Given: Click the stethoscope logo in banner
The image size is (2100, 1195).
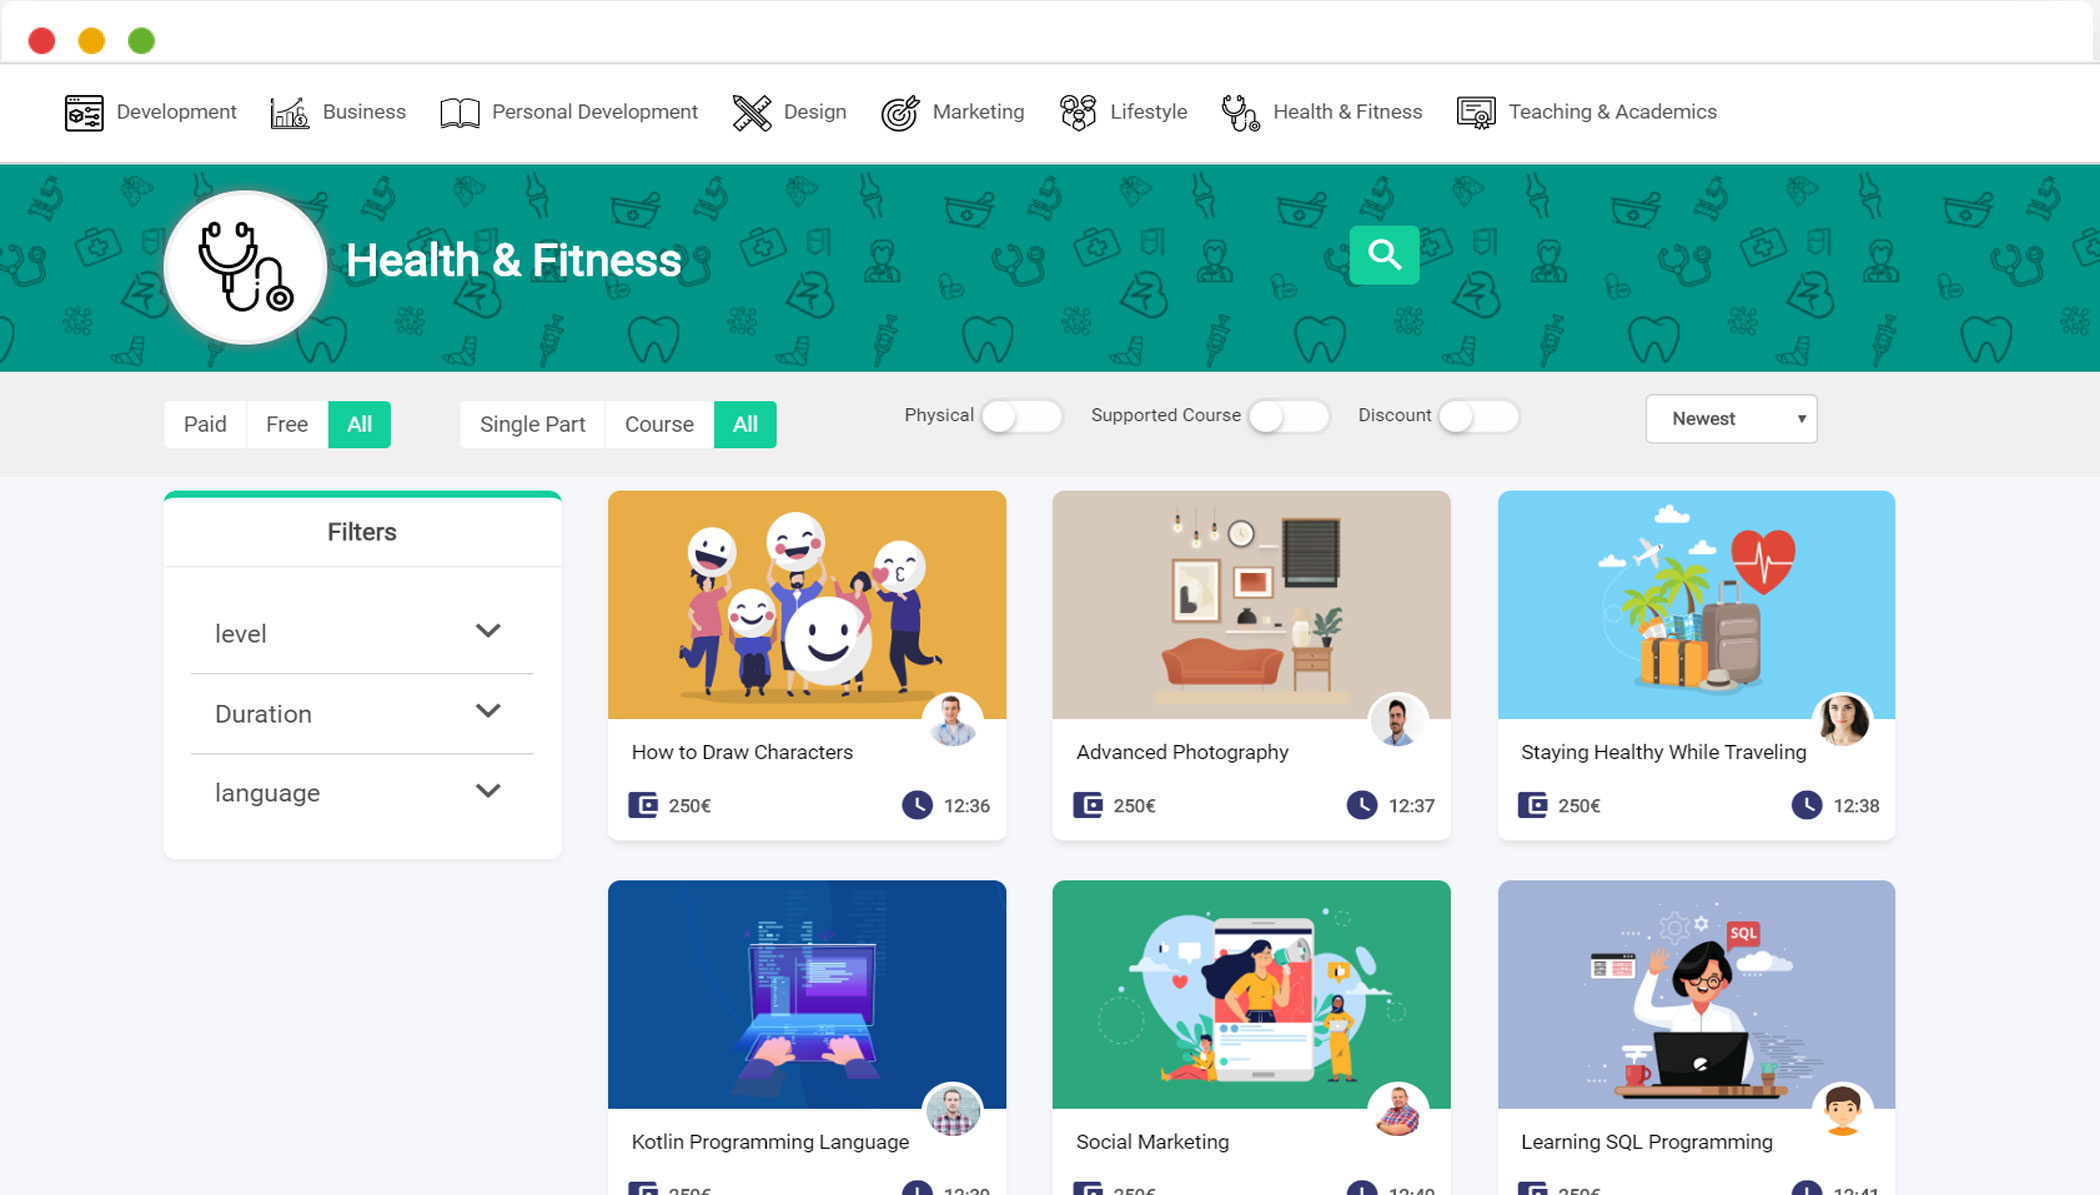Looking at the screenshot, I should 245,268.
